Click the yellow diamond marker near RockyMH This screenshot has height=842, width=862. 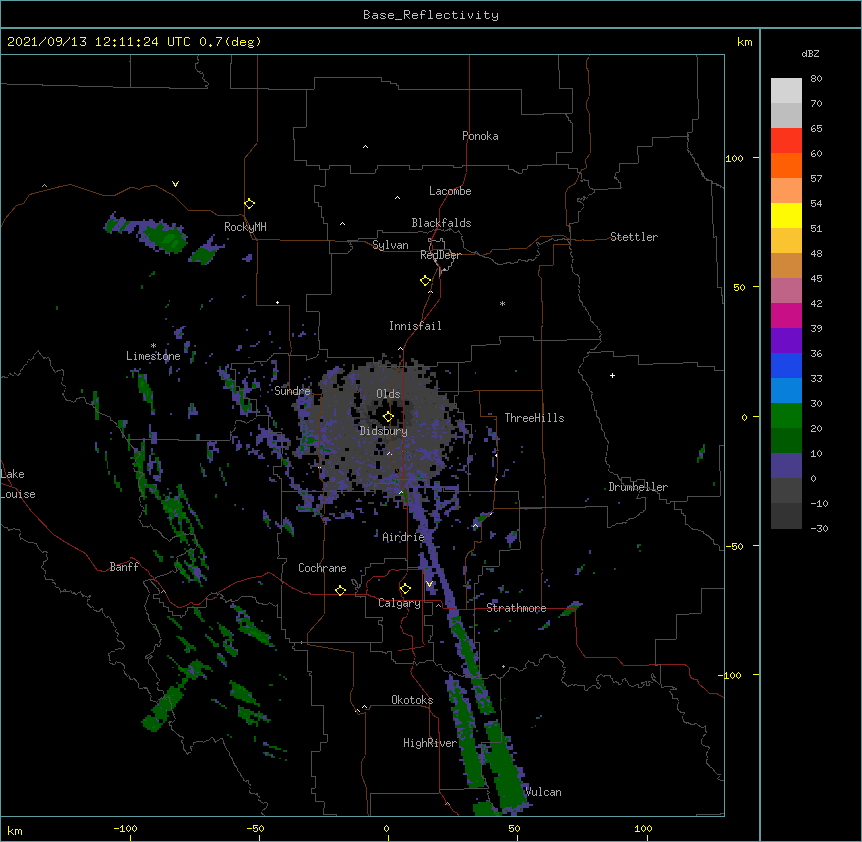tap(249, 204)
